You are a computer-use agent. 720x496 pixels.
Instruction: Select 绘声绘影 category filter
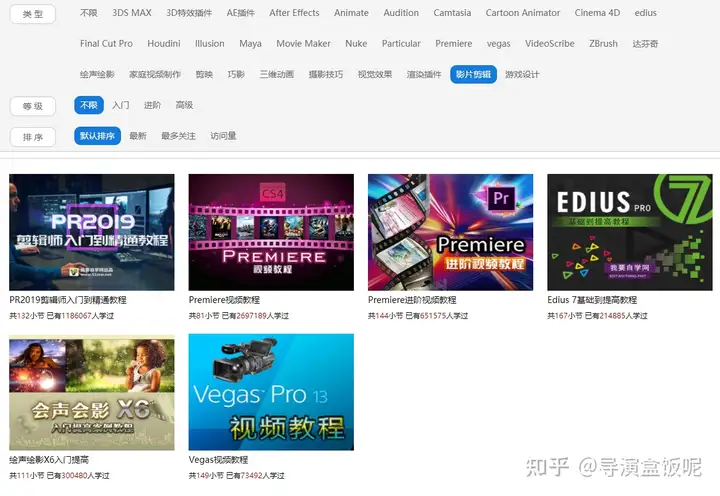[97, 74]
